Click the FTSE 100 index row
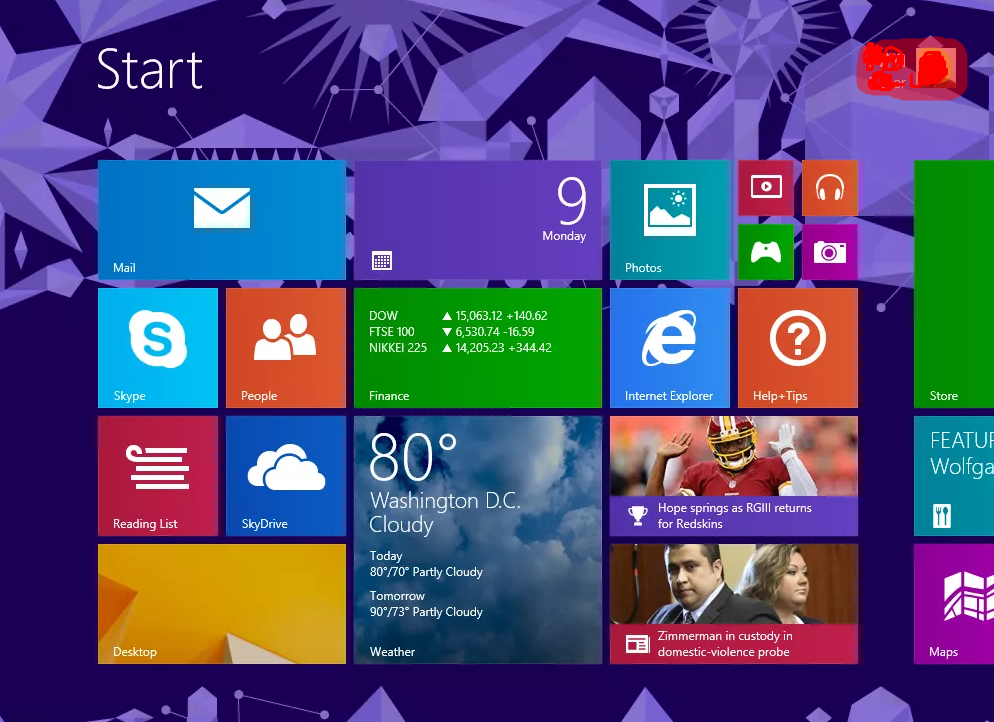 coord(451,332)
